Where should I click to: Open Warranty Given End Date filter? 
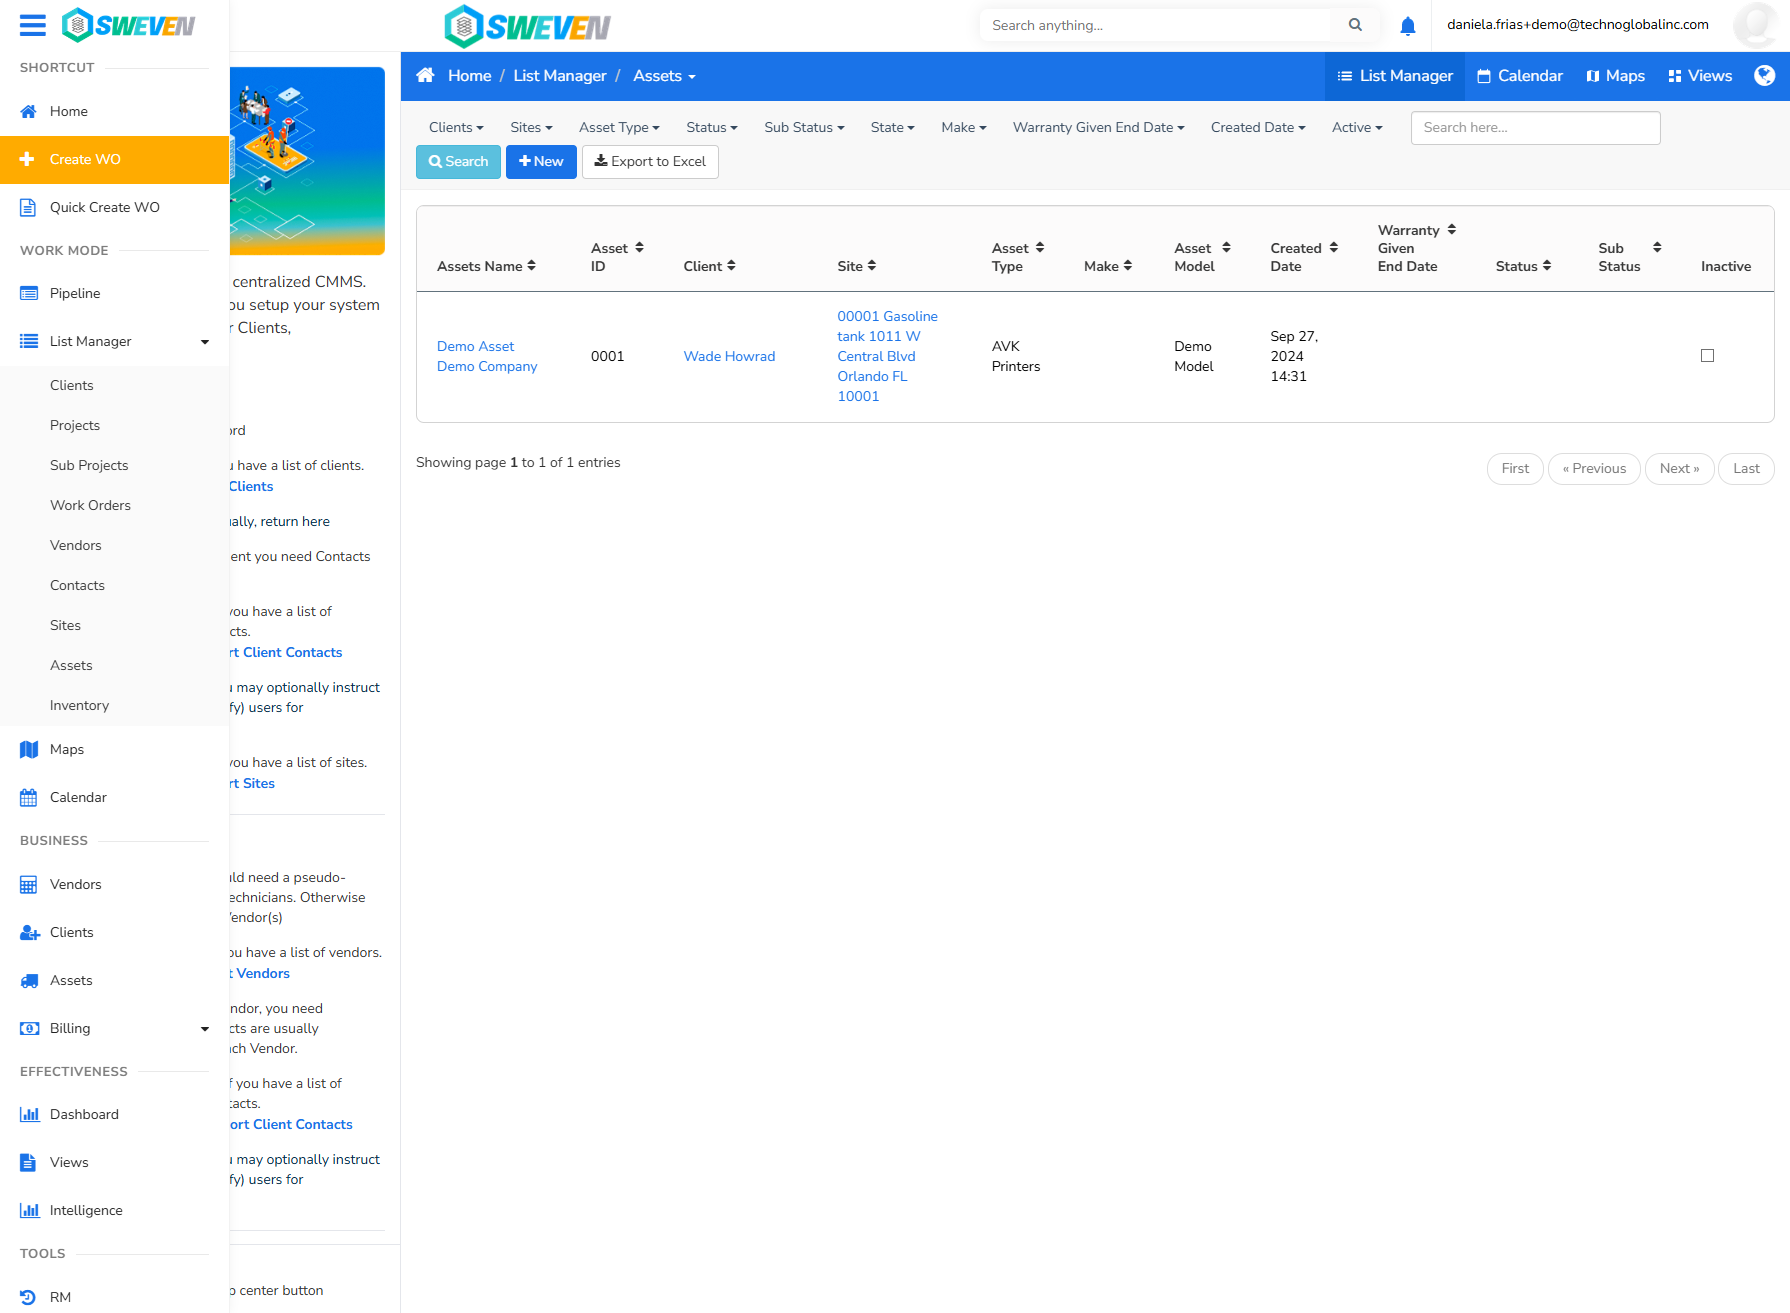(x=1098, y=128)
